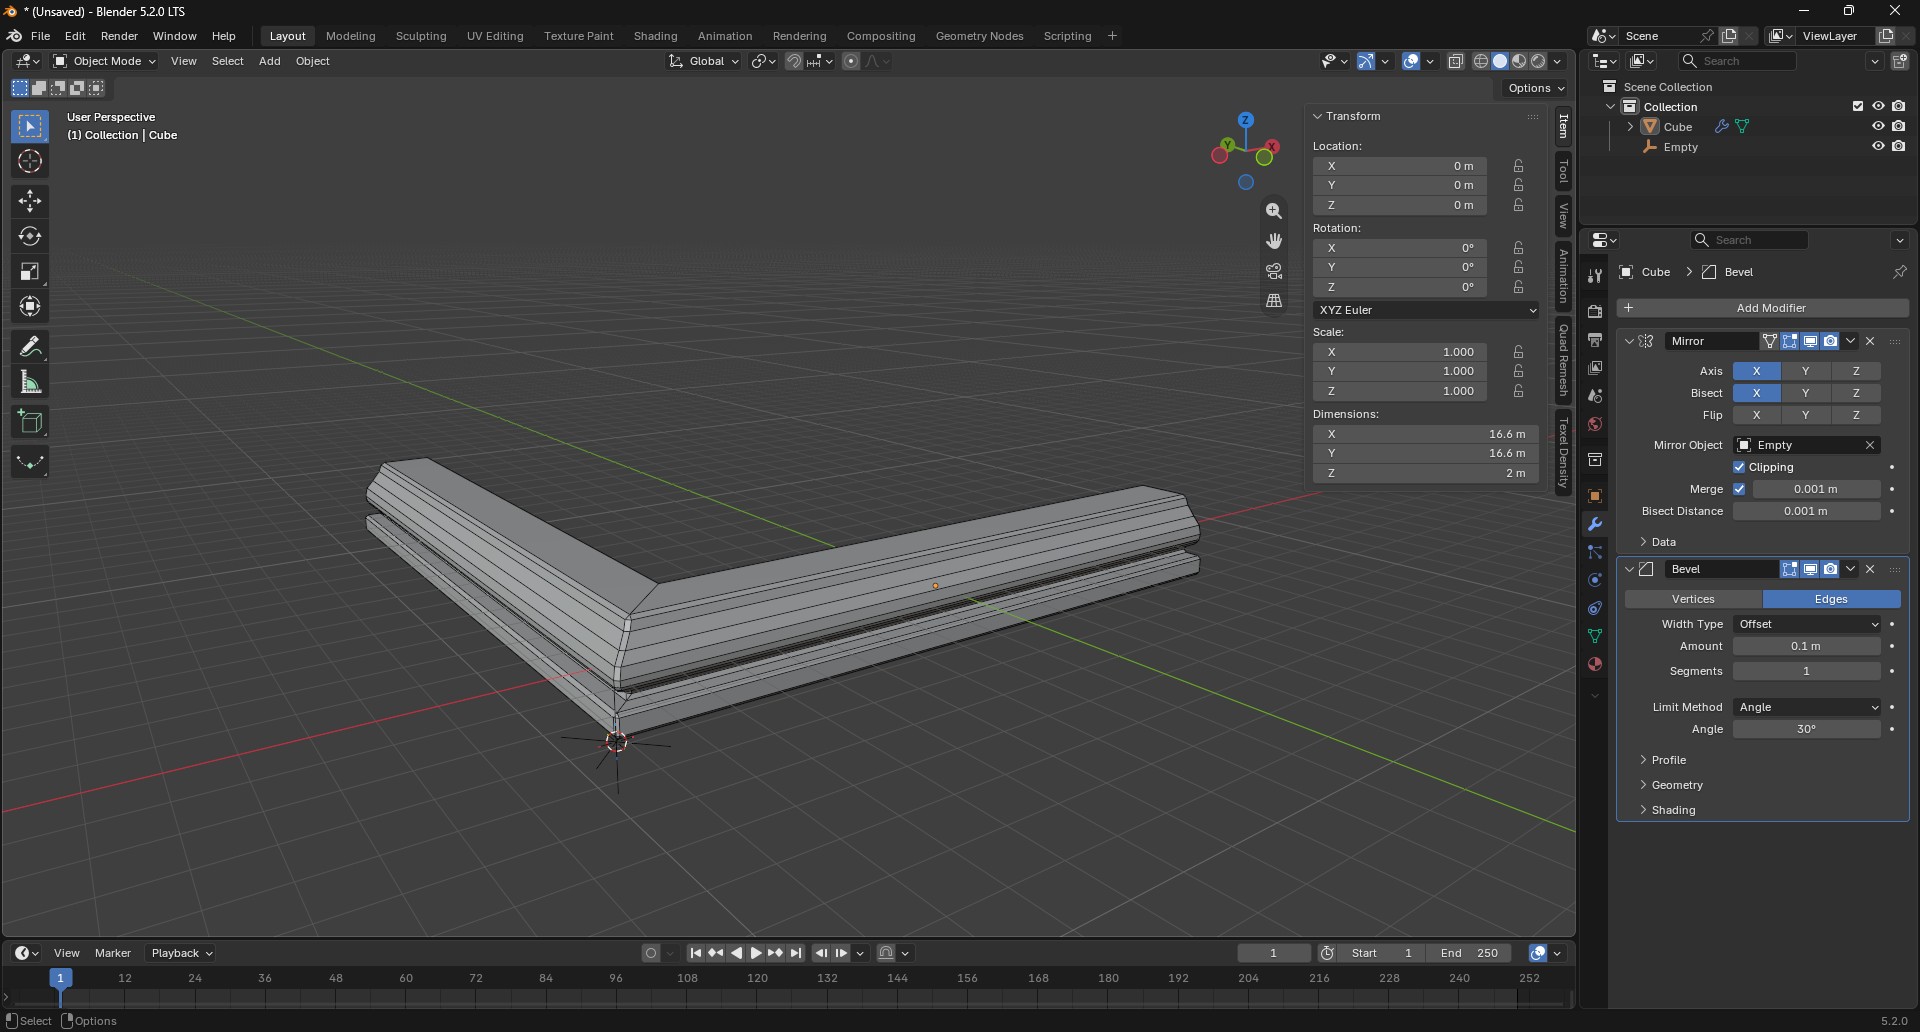Choose the Annotate tool
The image size is (1920, 1032).
30,346
